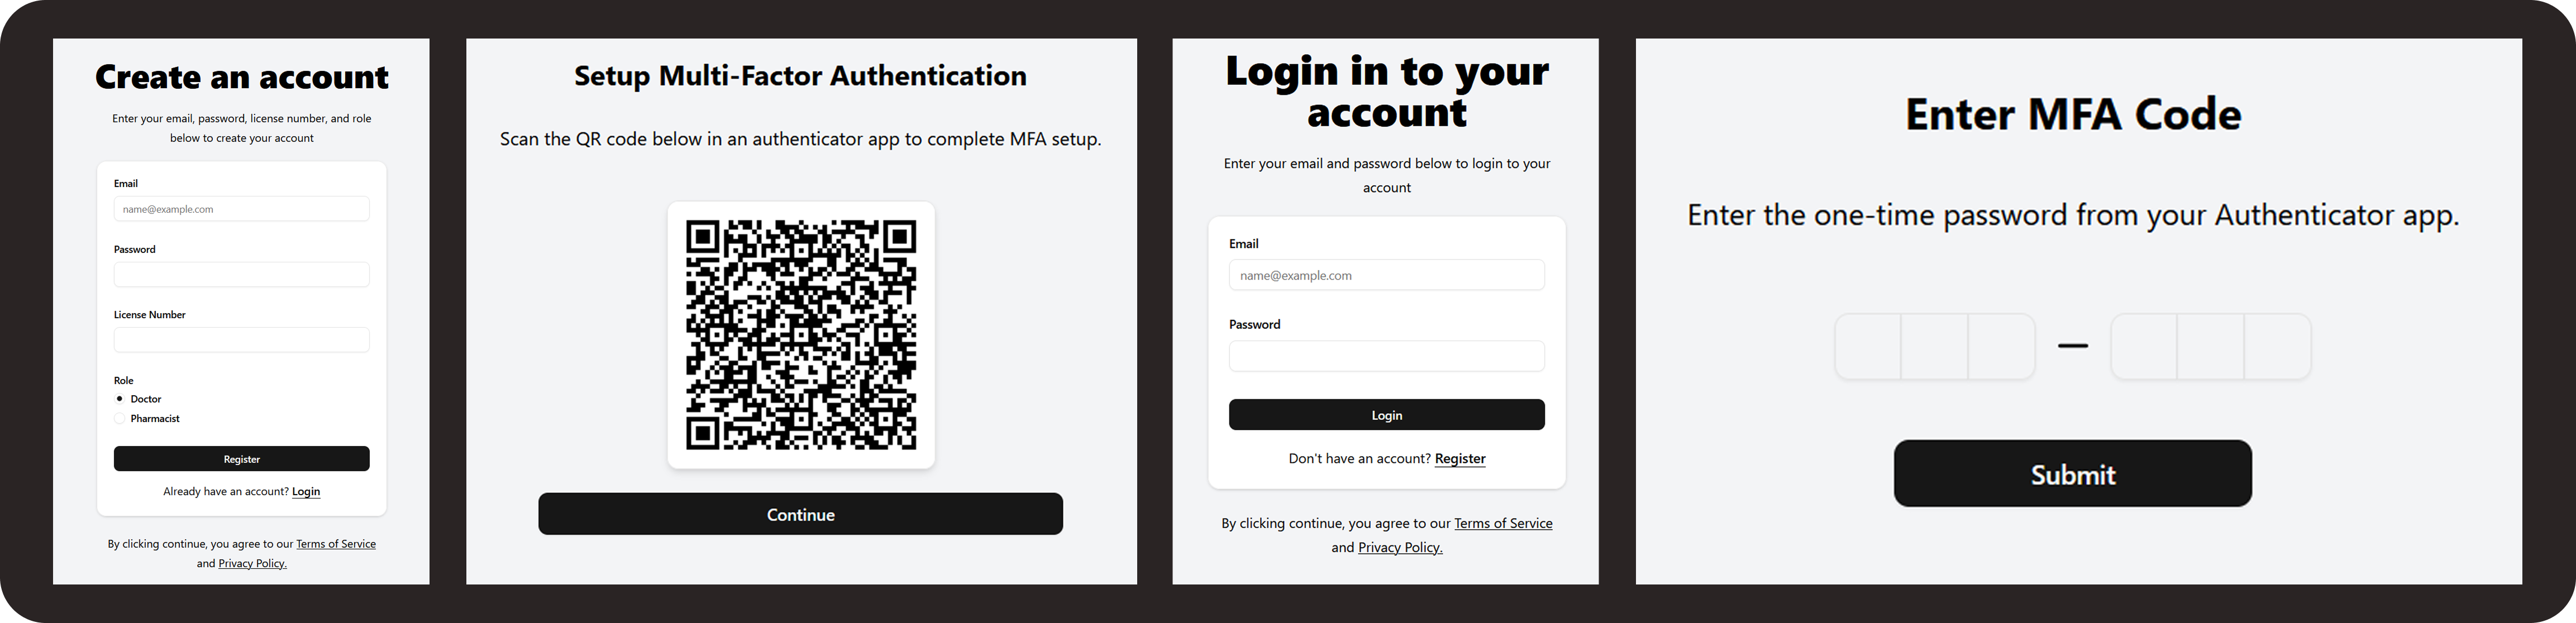Click the Password field on the login panel
2576x623 pixels.
pos(1387,356)
